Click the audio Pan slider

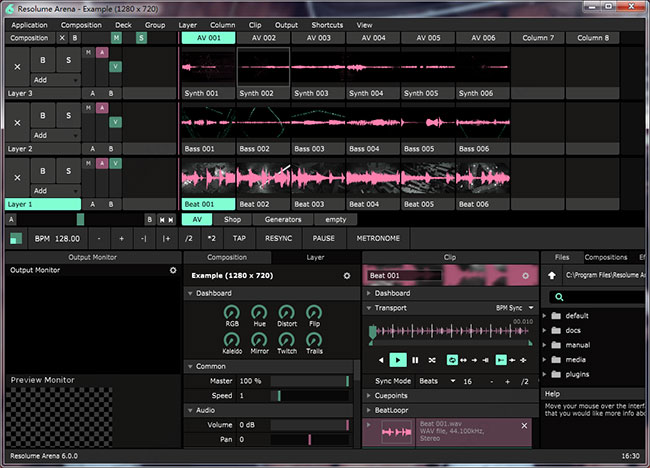point(310,439)
